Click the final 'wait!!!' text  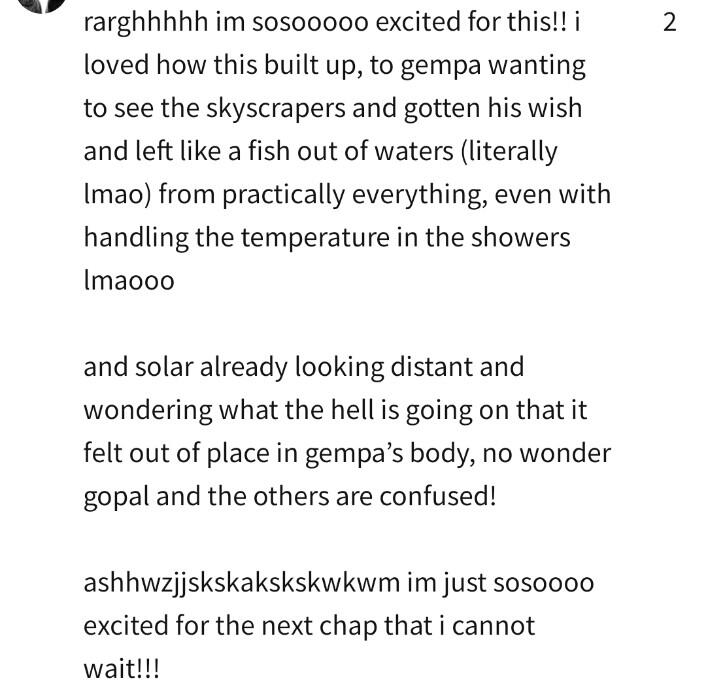pyautogui.click(x=121, y=669)
